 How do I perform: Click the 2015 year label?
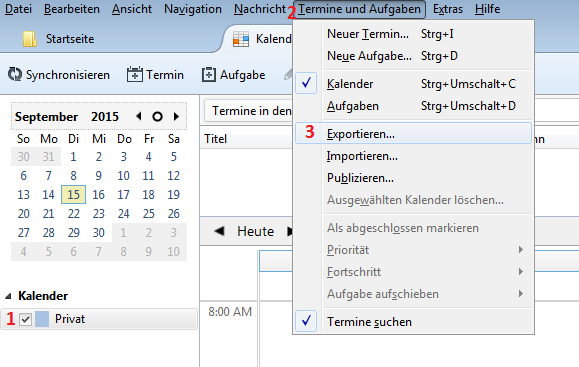[105, 117]
